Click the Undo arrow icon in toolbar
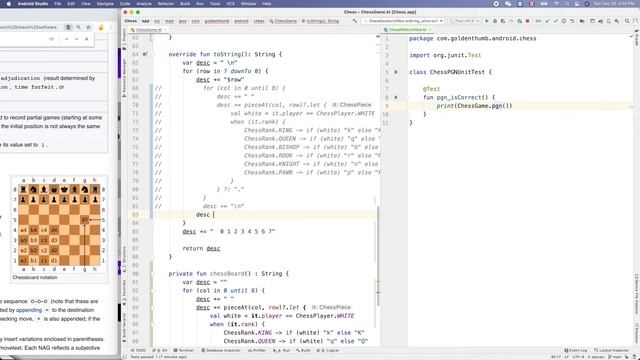This screenshot has height=360, width=640. coord(572,21)
